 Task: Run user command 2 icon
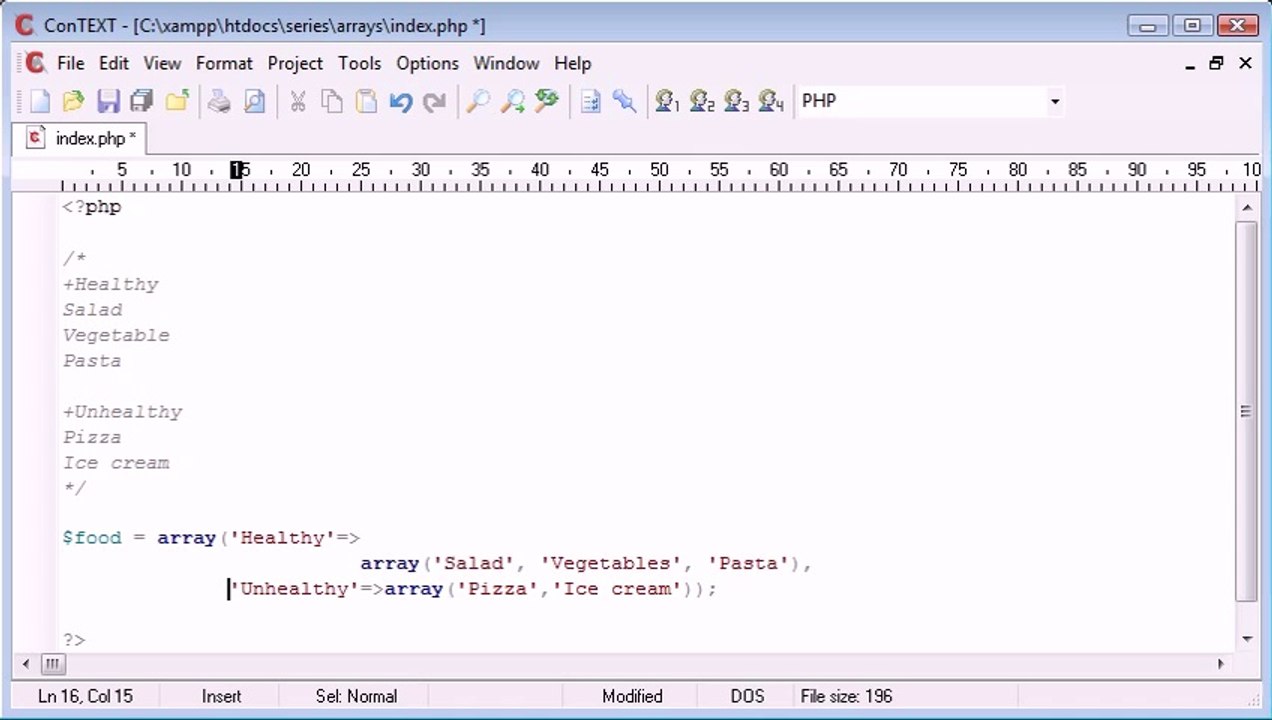point(702,101)
